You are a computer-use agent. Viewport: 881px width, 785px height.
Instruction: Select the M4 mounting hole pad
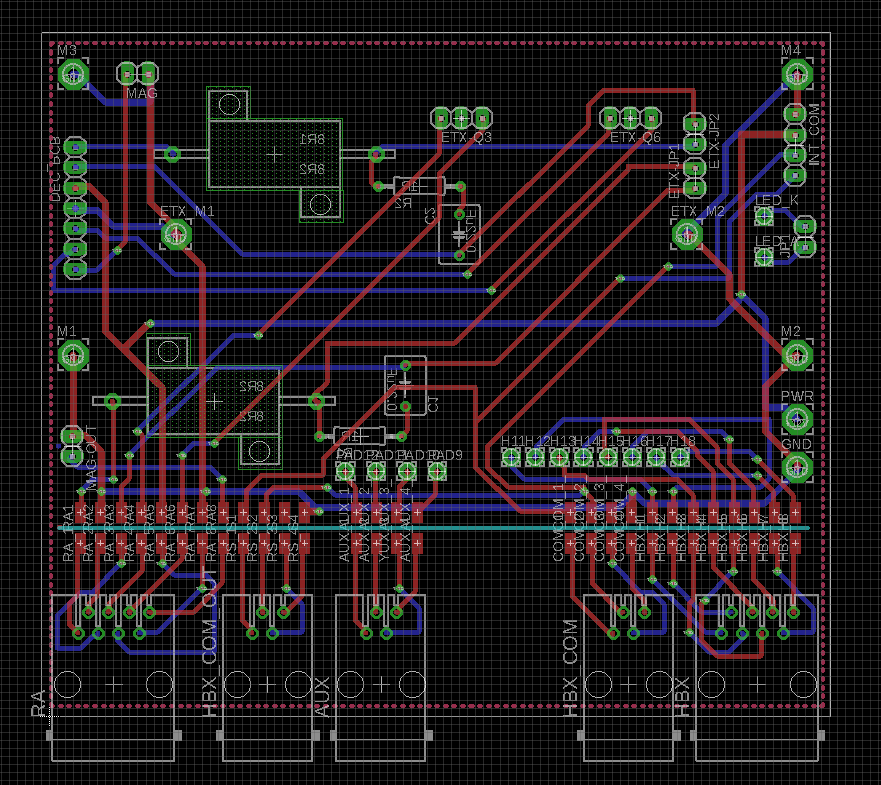click(796, 73)
